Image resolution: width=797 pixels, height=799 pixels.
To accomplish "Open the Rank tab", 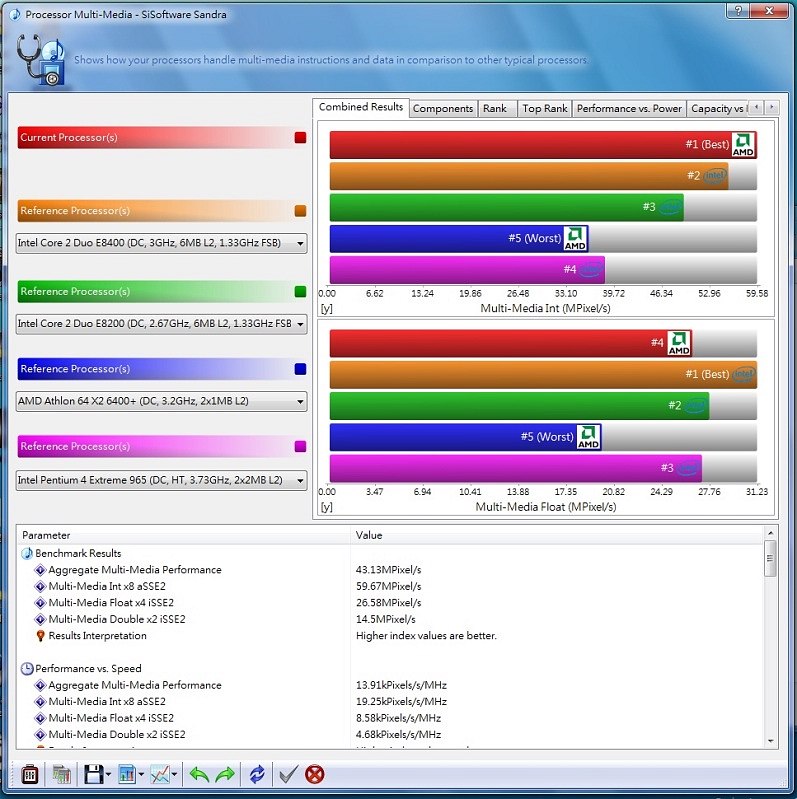I will pyautogui.click(x=495, y=109).
